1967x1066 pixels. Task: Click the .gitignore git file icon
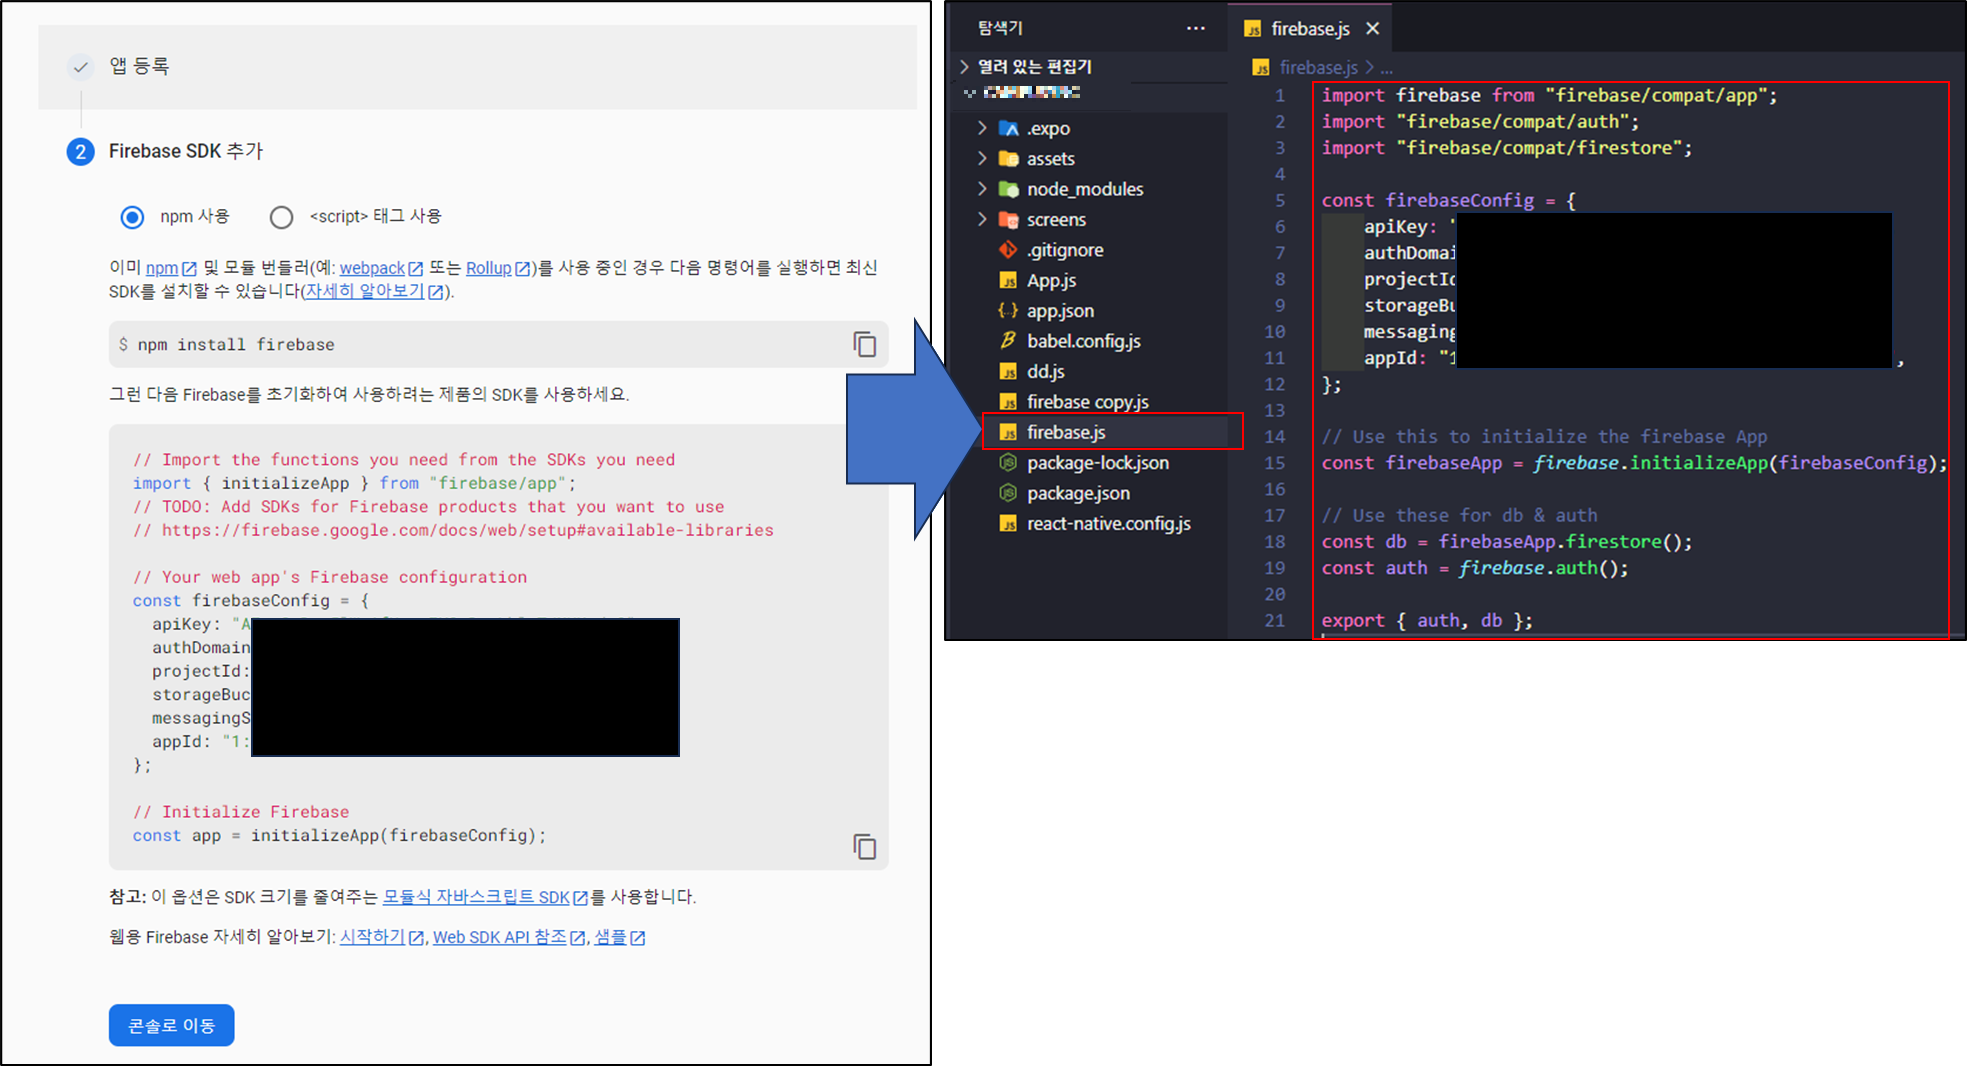tap(1008, 249)
